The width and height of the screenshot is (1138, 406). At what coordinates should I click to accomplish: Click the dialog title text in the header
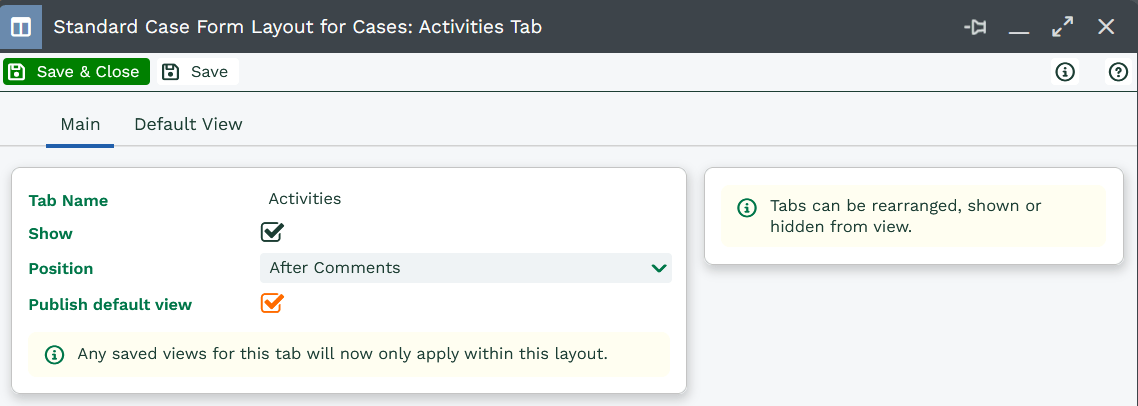[x=297, y=27]
